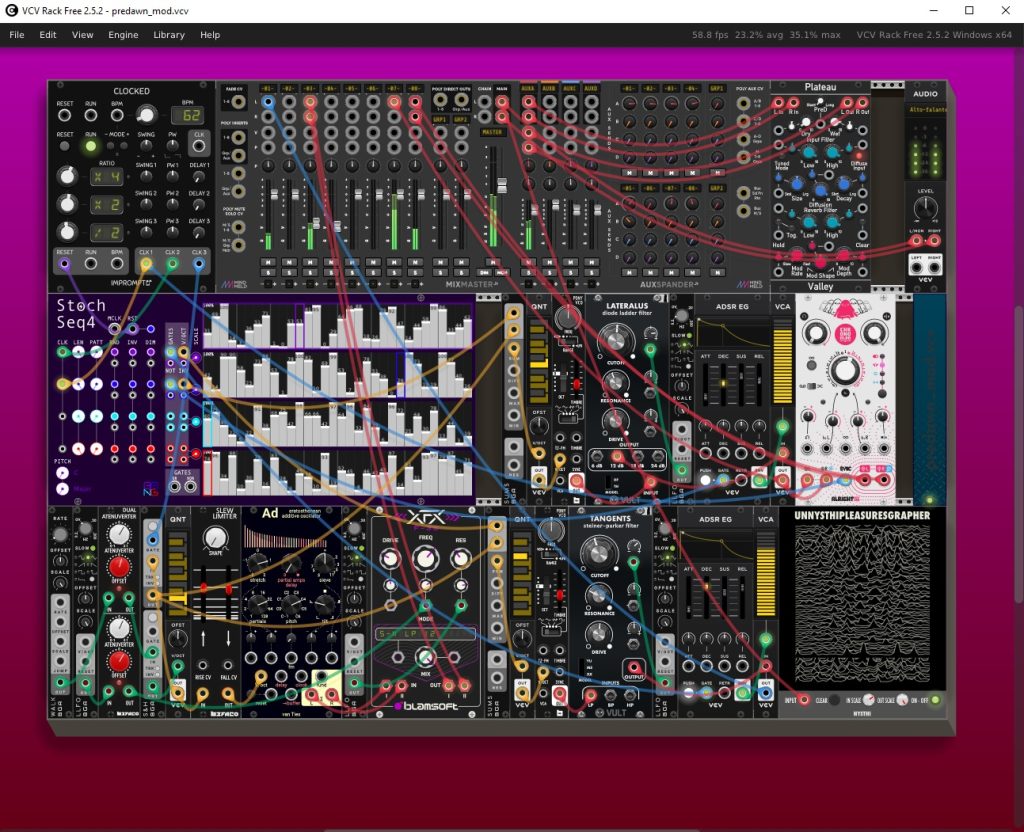This screenshot has height=832, width=1024.
Task: Mute MixMaster track -01-
Action: (268, 263)
